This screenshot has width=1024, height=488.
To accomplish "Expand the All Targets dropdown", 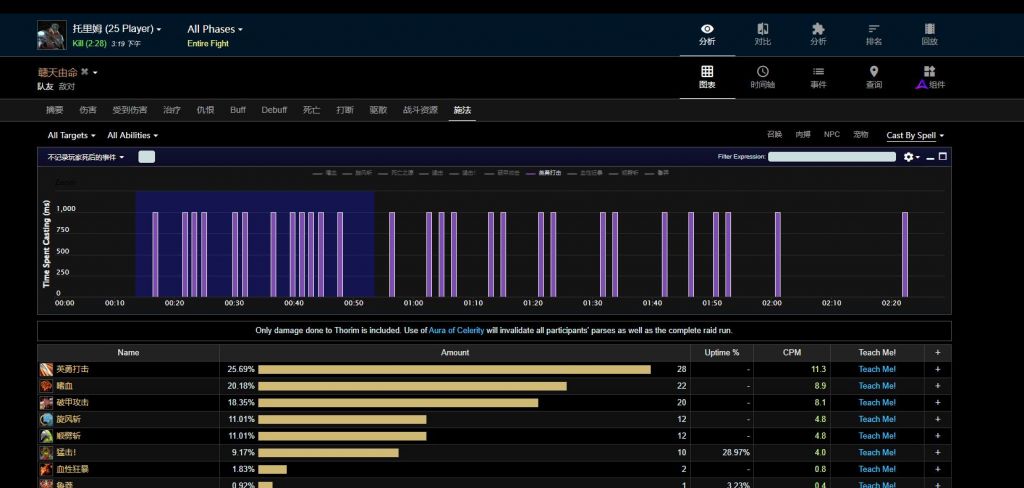I will coord(72,135).
